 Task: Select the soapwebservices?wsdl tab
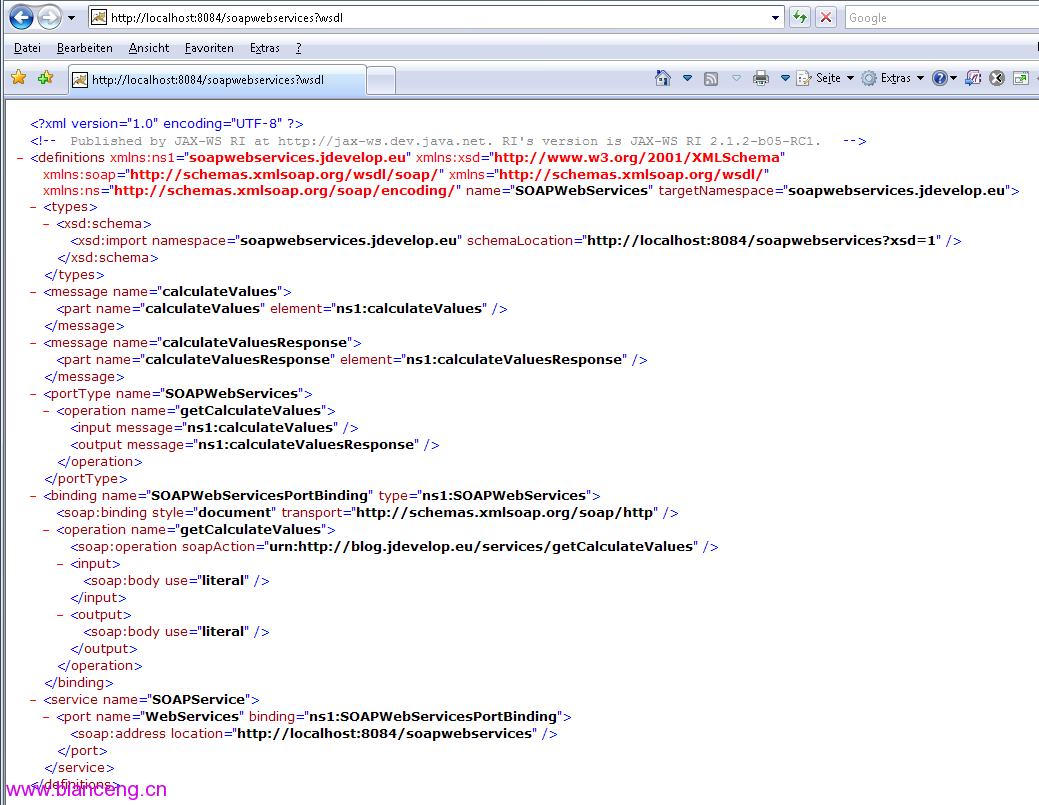217,80
